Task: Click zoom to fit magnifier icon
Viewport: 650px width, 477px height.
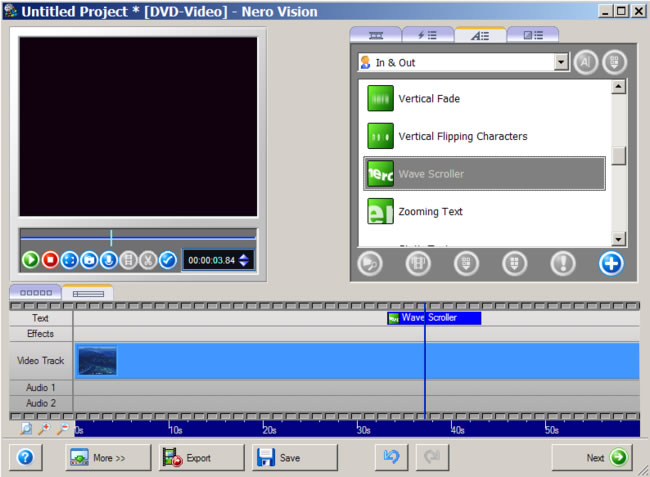Action: 26,429
